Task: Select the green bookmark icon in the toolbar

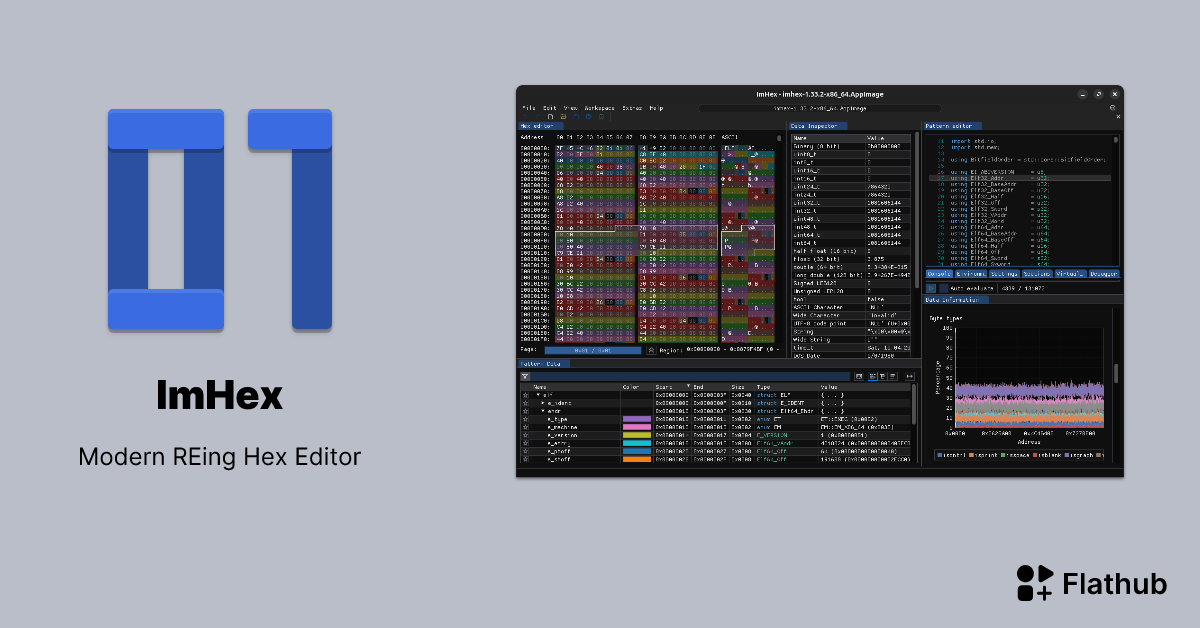Action: [x=601, y=116]
